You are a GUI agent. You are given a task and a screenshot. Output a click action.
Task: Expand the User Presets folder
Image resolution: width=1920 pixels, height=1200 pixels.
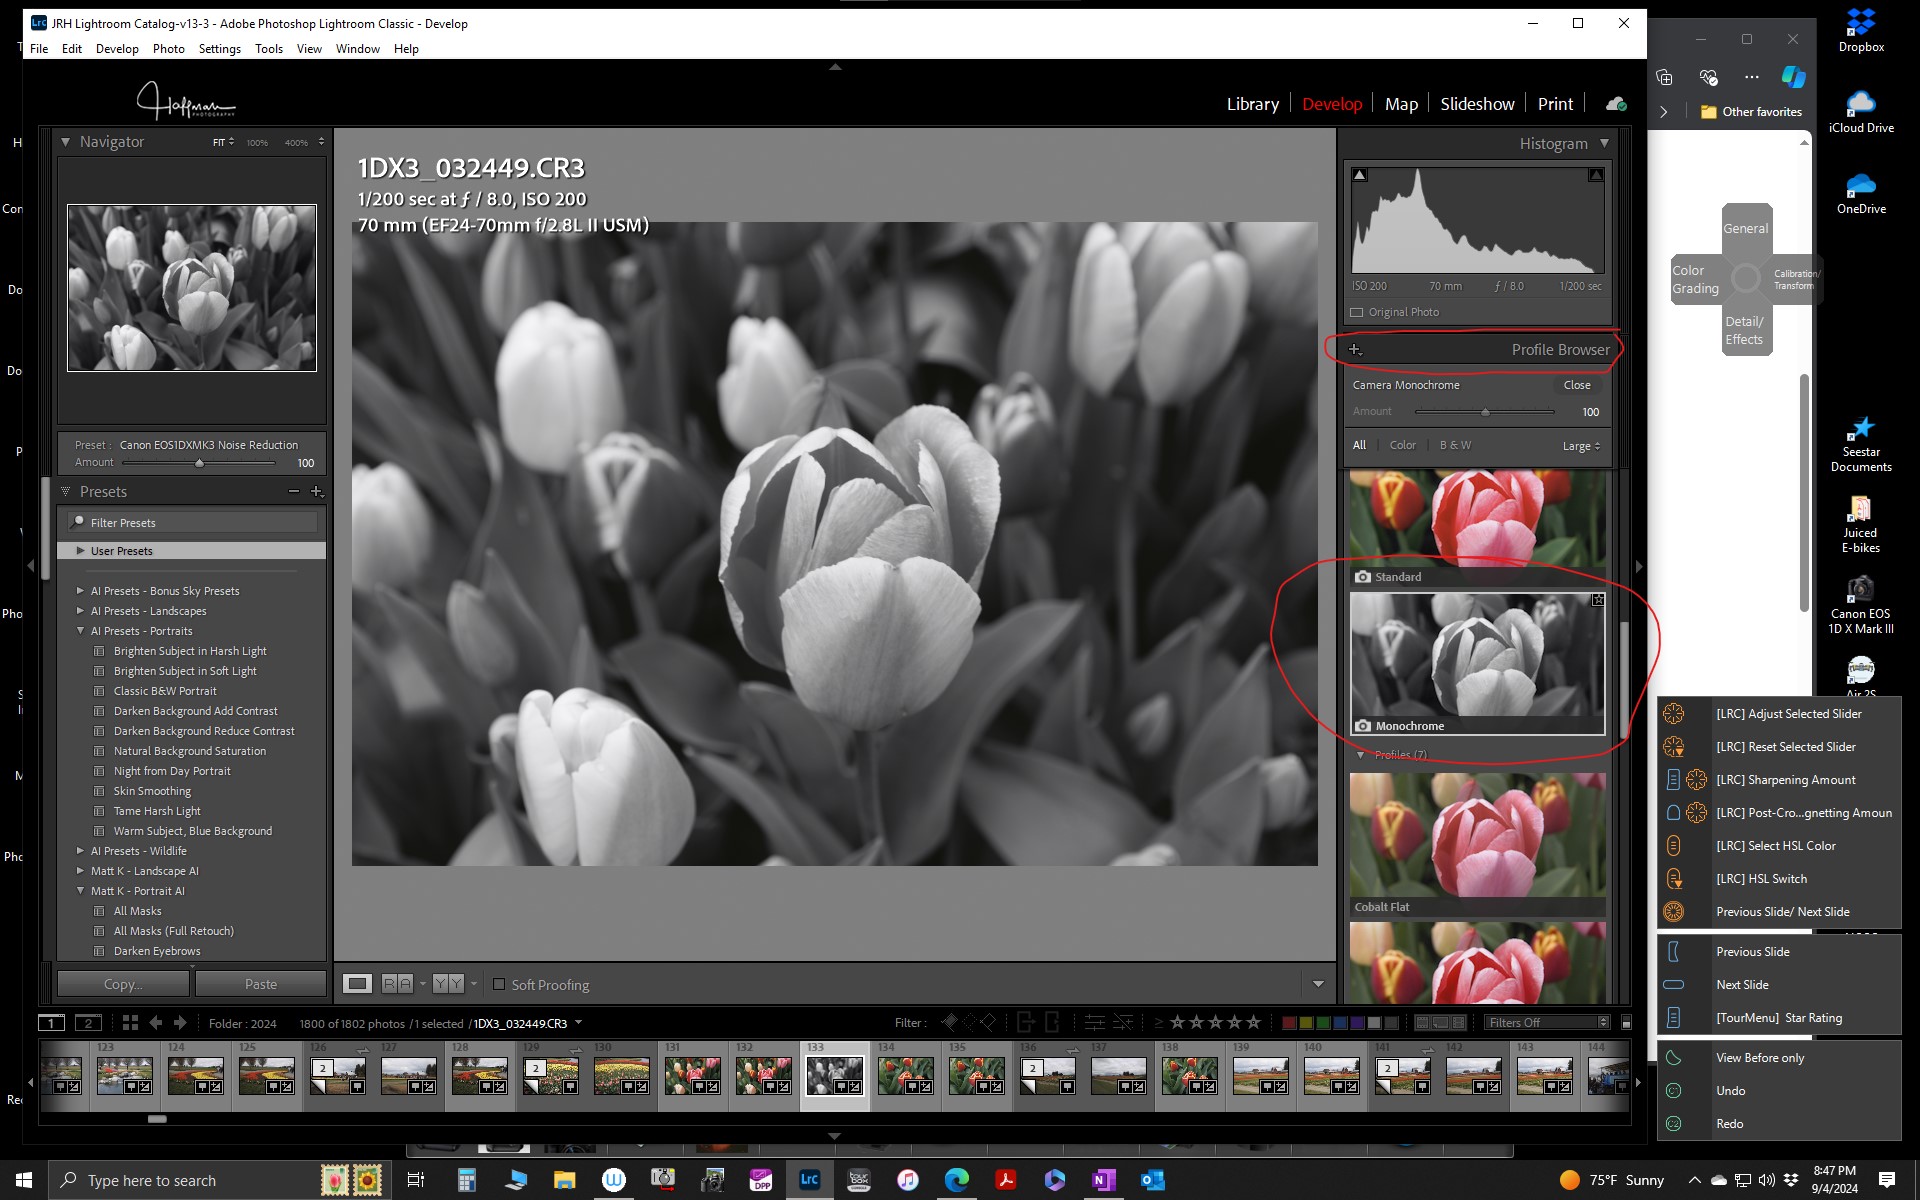pos(80,550)
